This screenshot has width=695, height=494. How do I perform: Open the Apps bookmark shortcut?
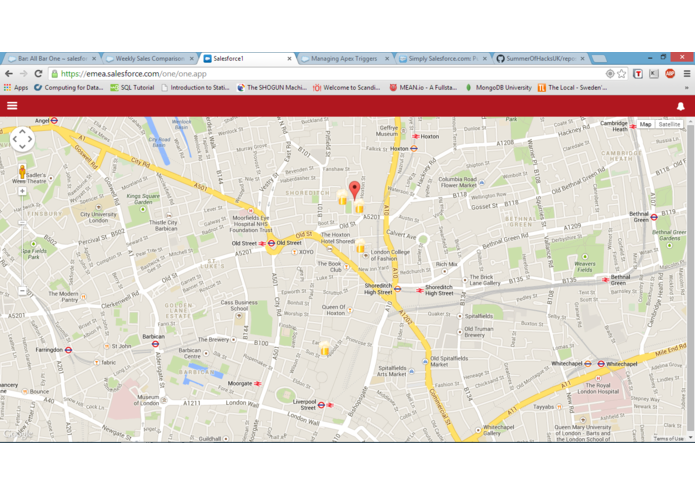pyautogui.click(x=16, y=88)
